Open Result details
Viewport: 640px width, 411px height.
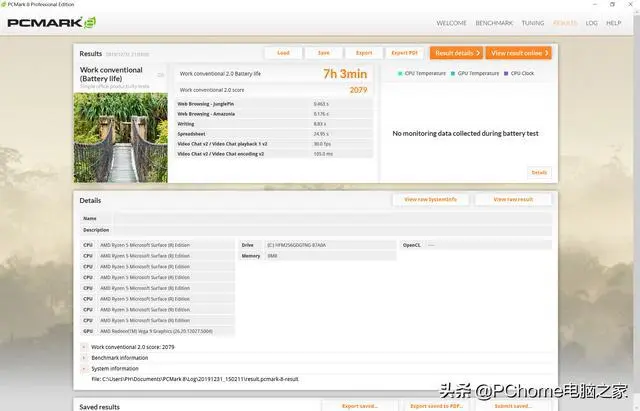[456, 53]
